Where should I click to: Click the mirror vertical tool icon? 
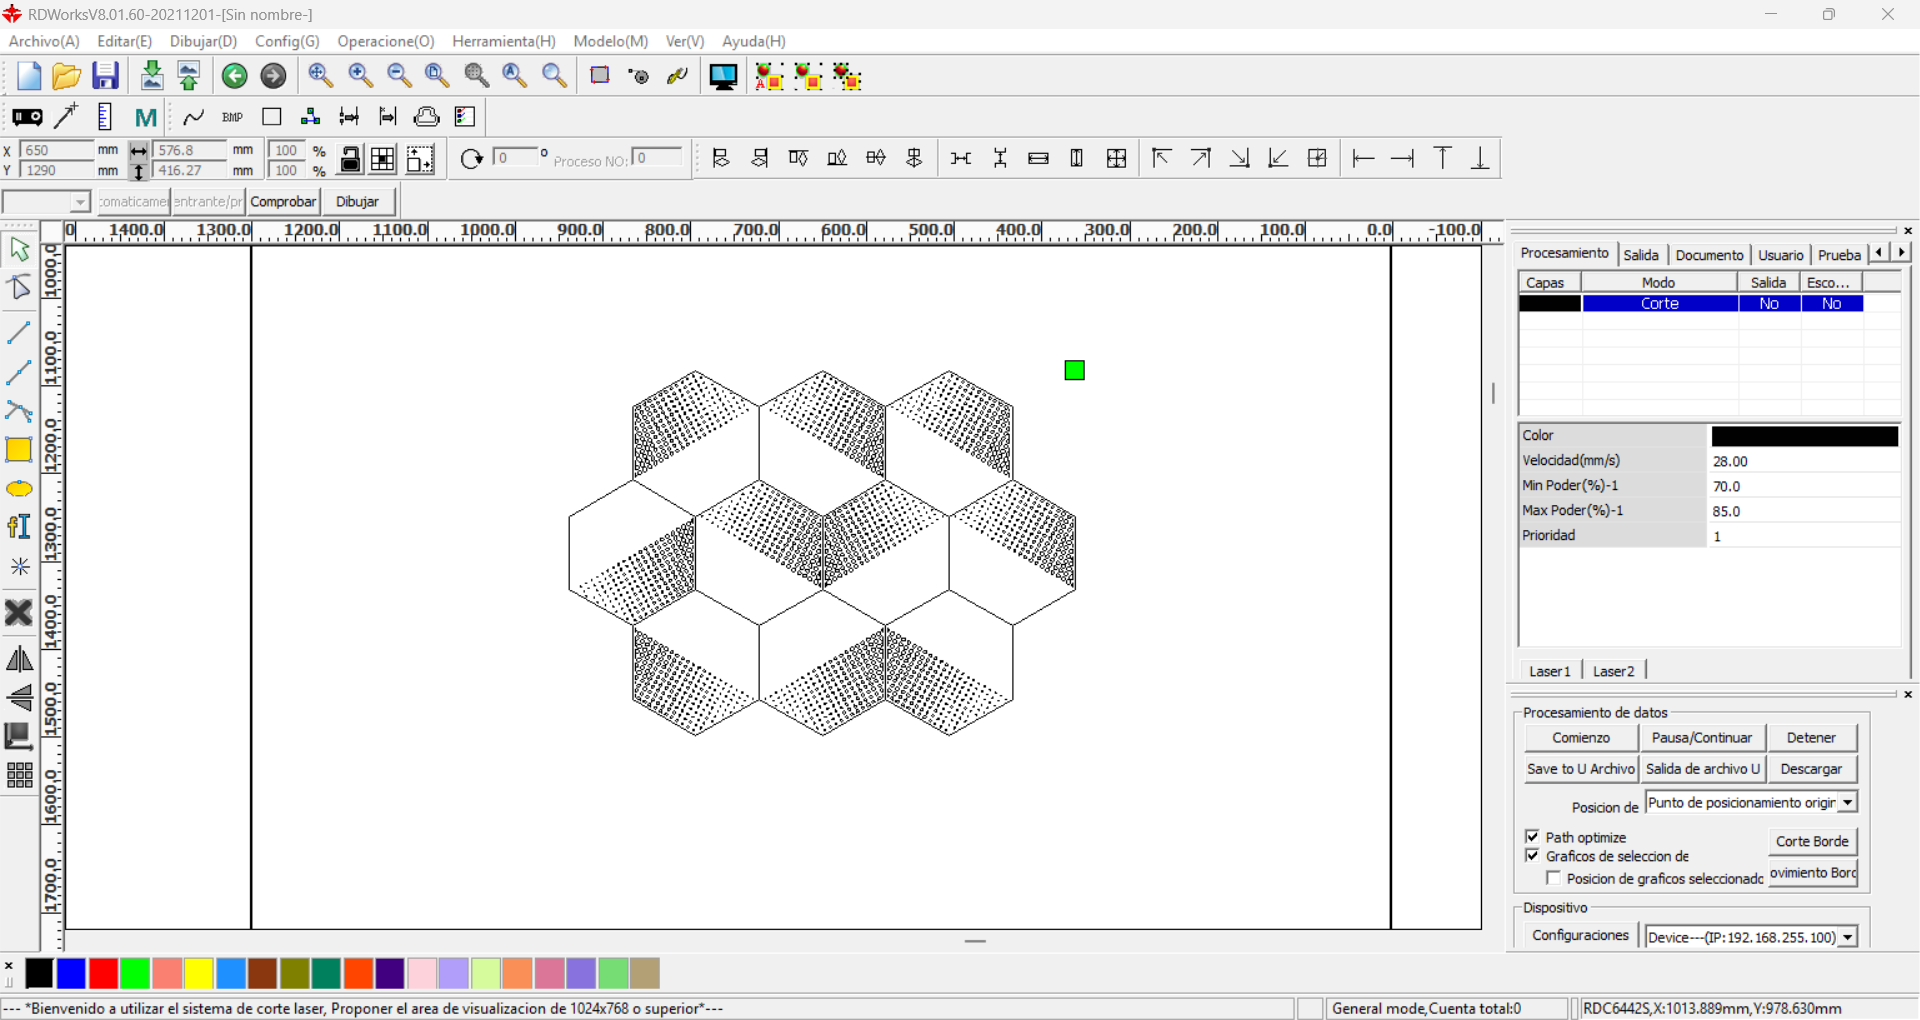[x=19, y=697]
